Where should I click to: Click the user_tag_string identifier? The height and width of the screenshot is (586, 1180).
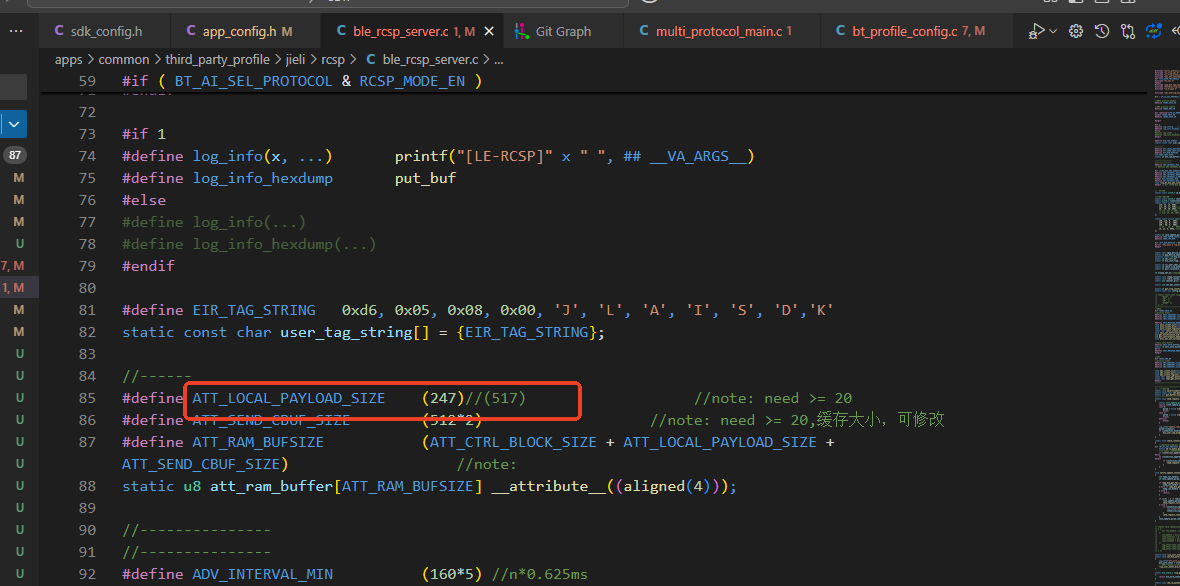coord(346,332)
